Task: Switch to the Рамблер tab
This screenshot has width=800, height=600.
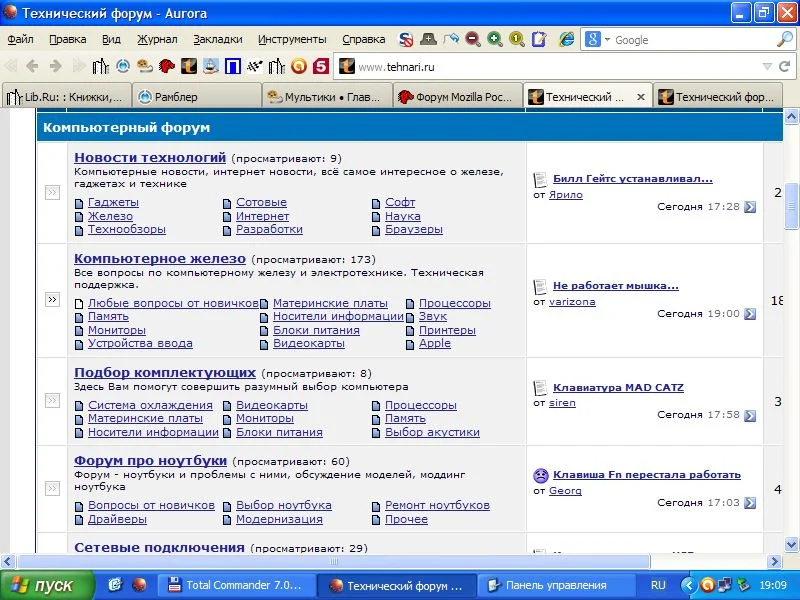Action: [x=197, y=96]
